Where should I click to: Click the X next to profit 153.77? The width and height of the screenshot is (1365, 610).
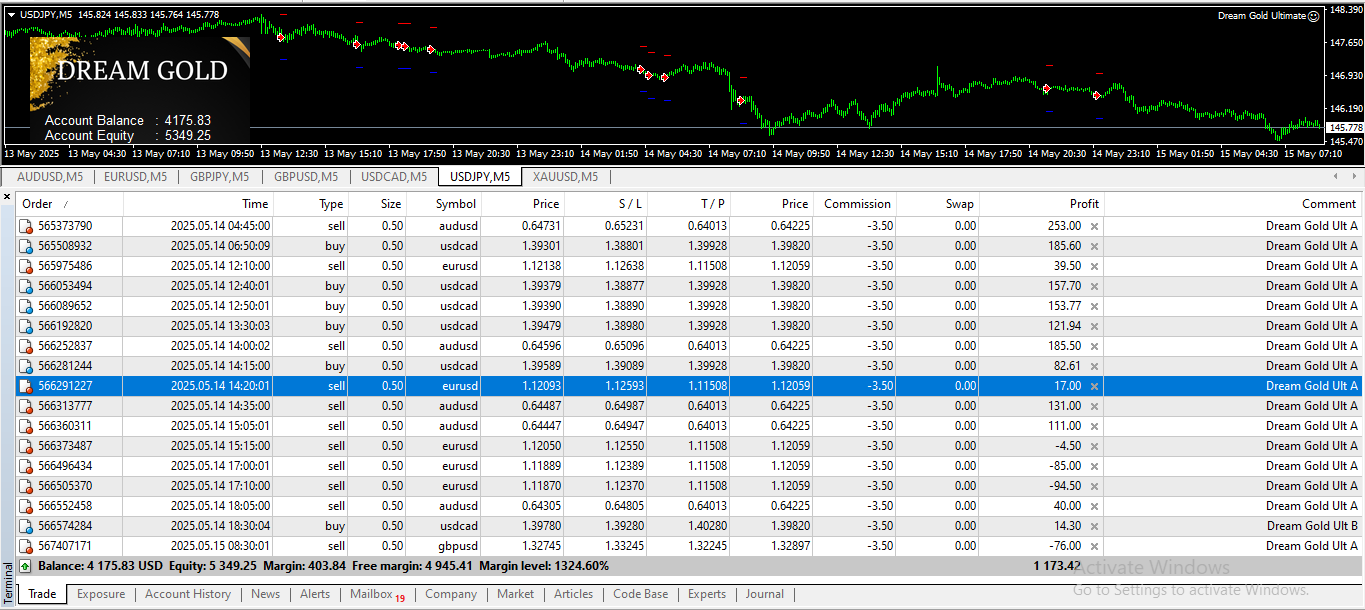coord(1094,306)
